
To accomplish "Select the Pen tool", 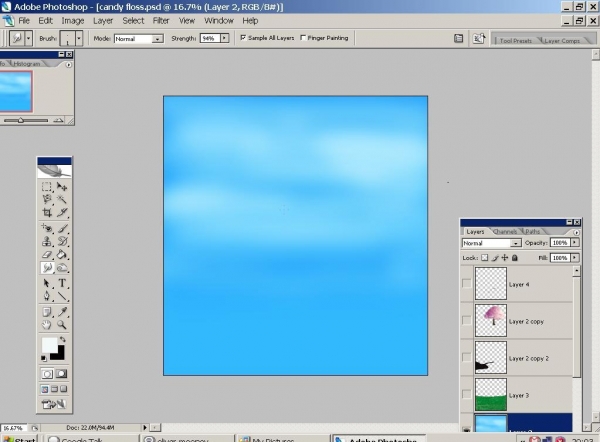I will click(x=47, y=296).
